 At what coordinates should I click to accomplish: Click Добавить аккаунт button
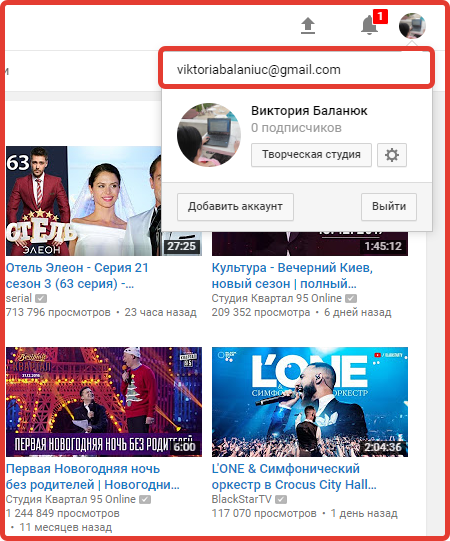[235, 207]
